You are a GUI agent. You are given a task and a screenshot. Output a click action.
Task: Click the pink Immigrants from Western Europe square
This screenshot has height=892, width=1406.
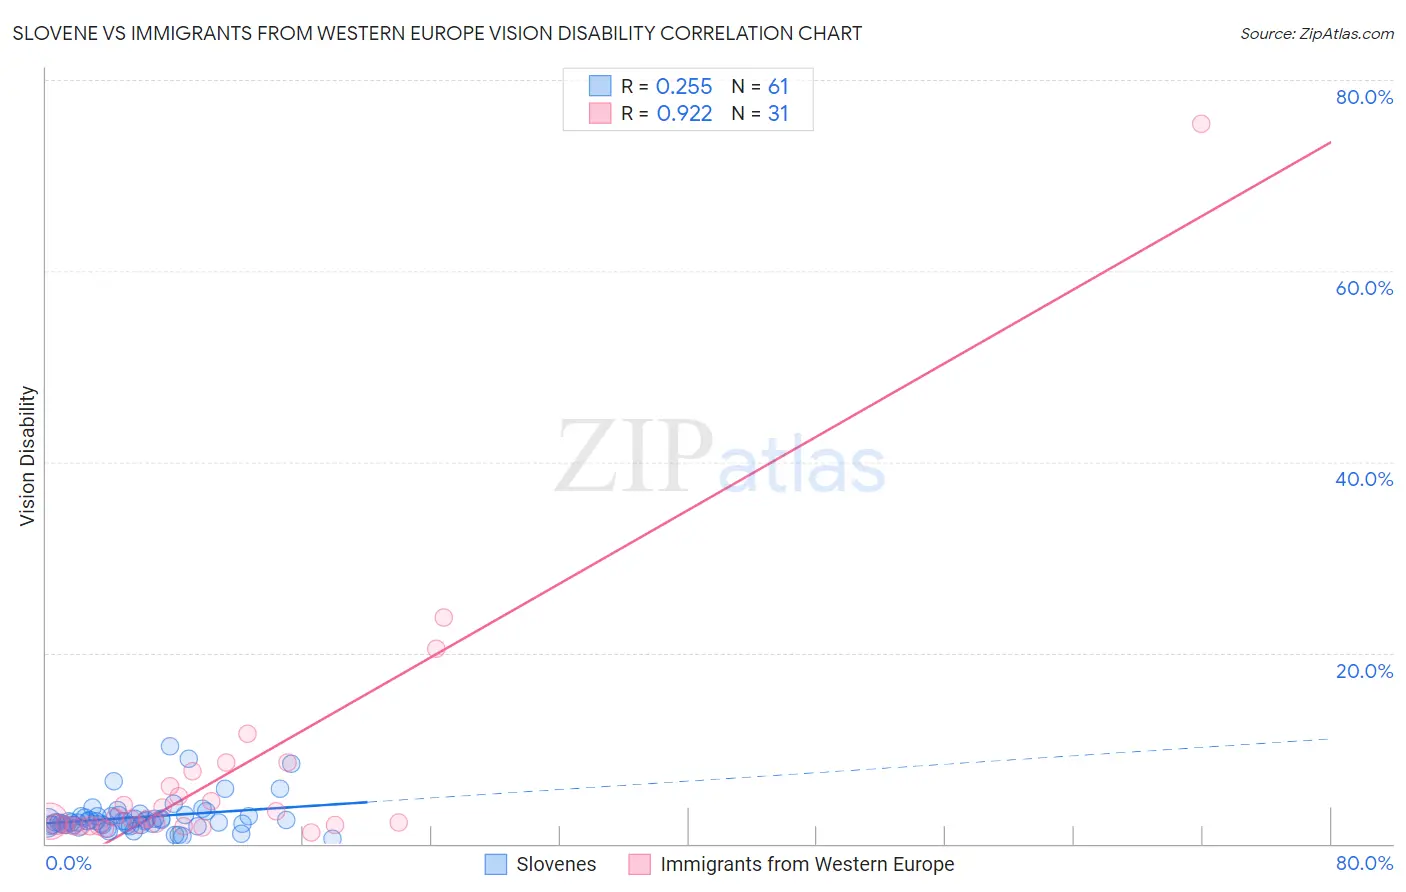pyautogui.click(x=640, y=864)
